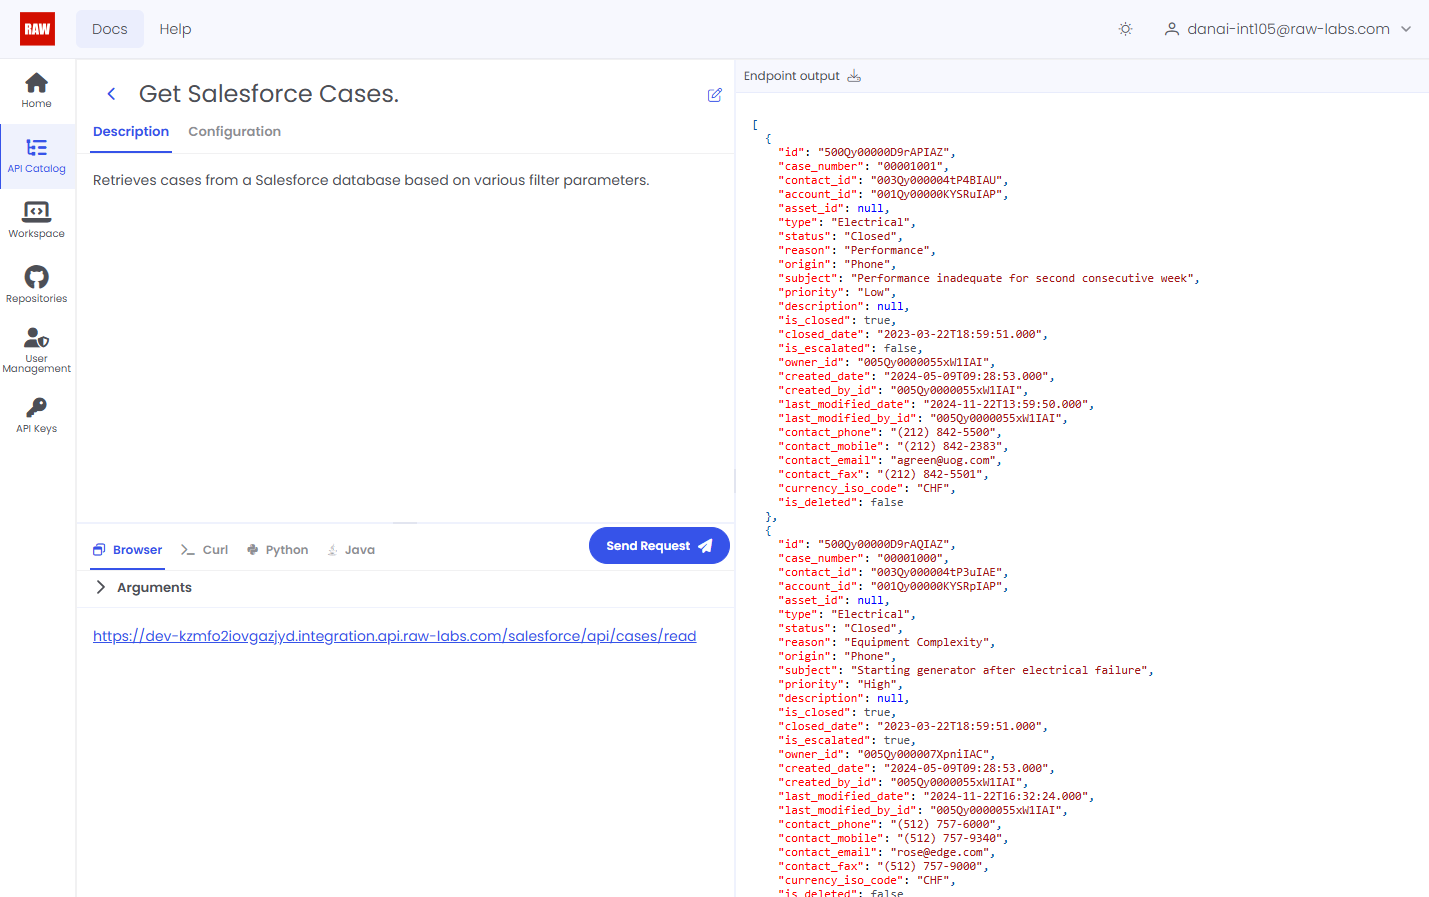Open the API Catalog sidebar item
This screenshot has height=897, width=1429.
point(37,156)
